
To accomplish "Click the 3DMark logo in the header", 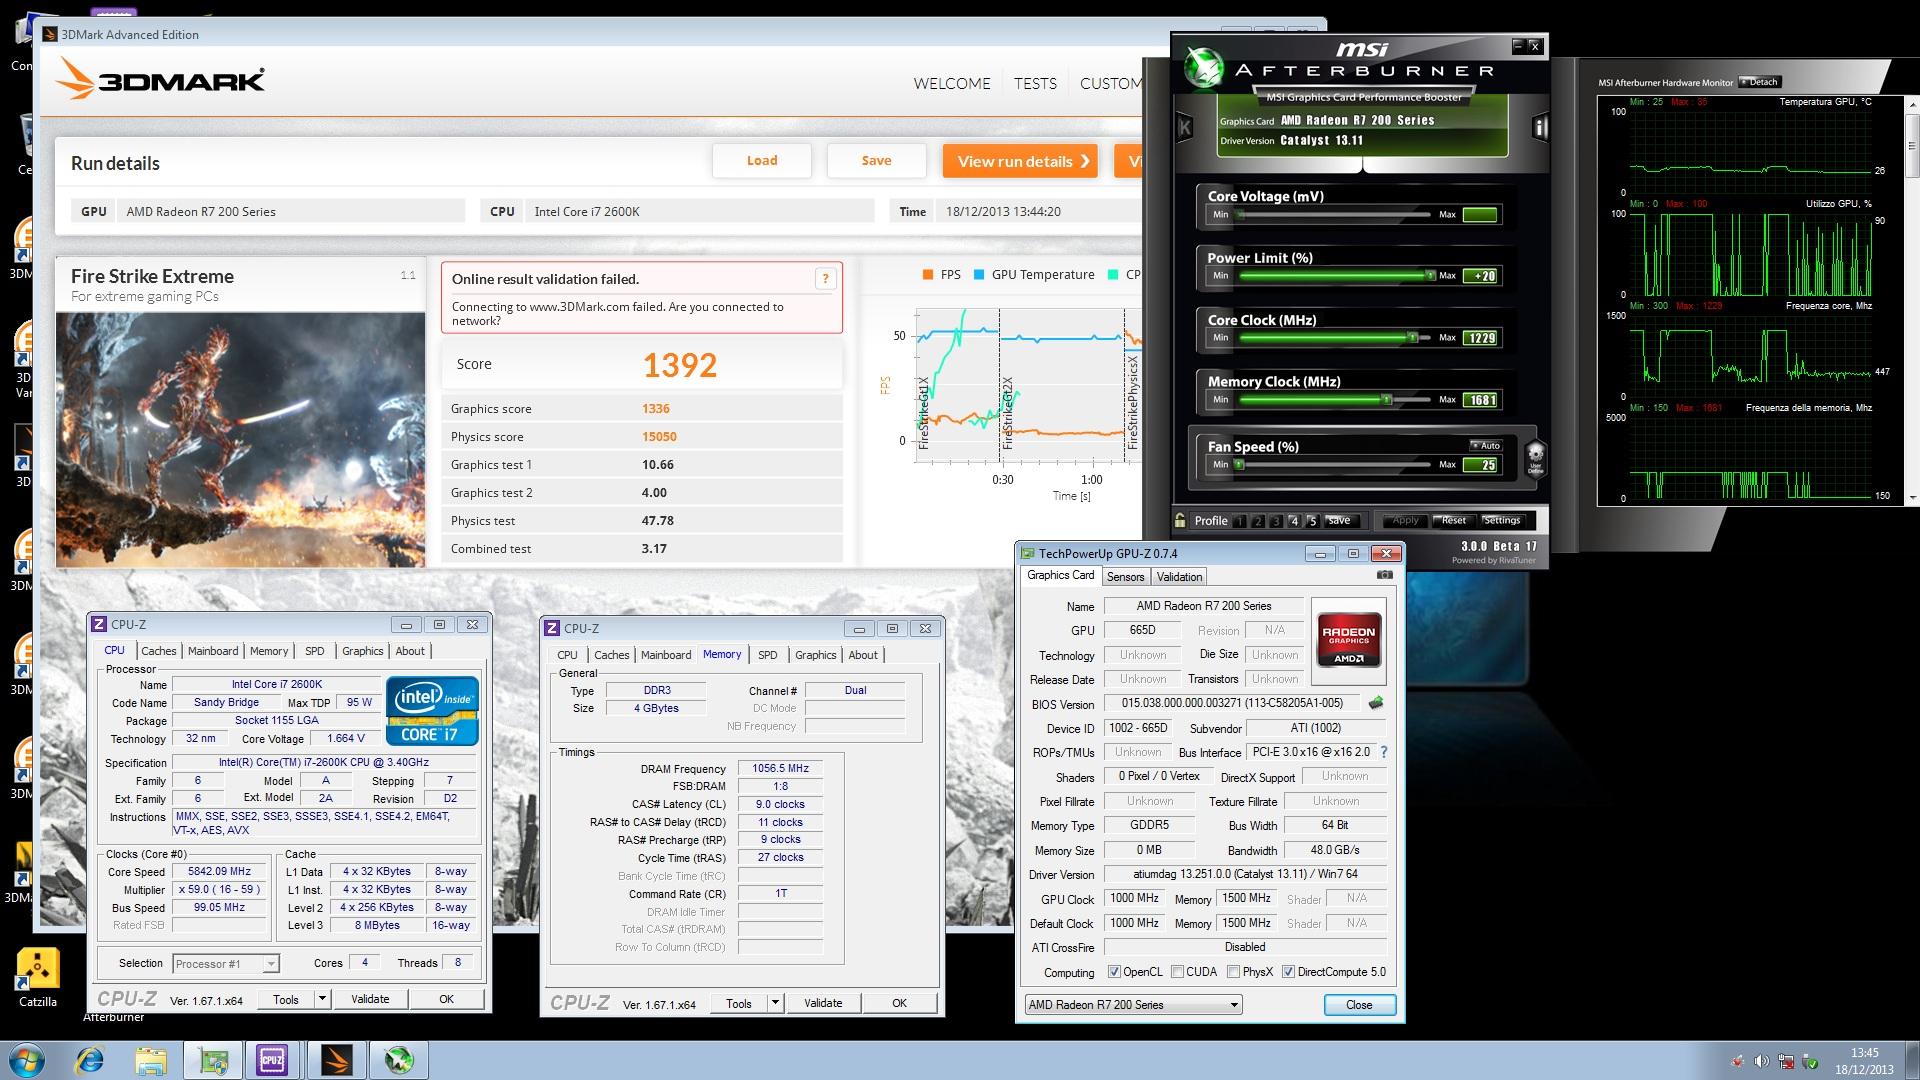I will 160,79.
